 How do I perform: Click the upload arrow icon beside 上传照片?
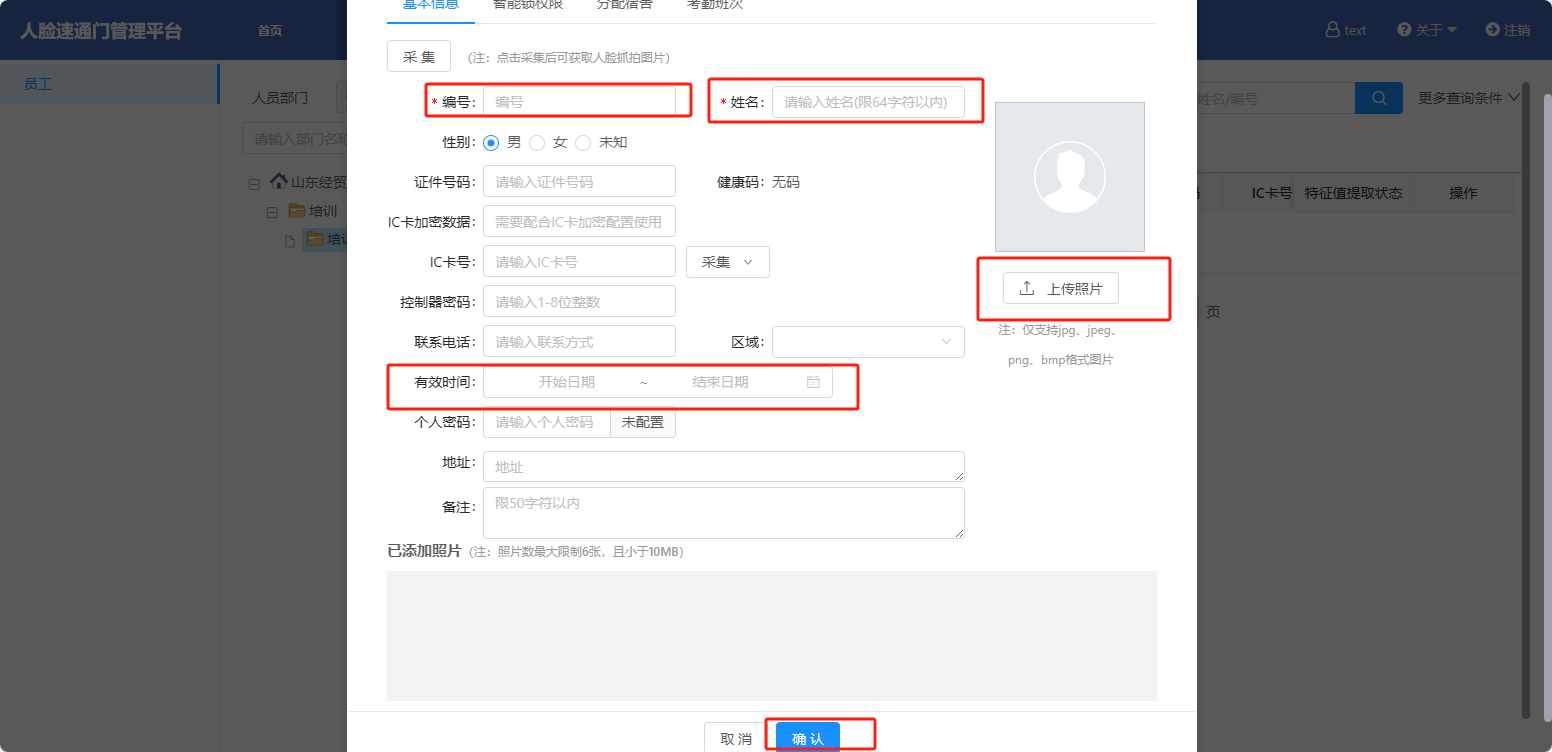pyautogui.click(x=1026, y=289)
